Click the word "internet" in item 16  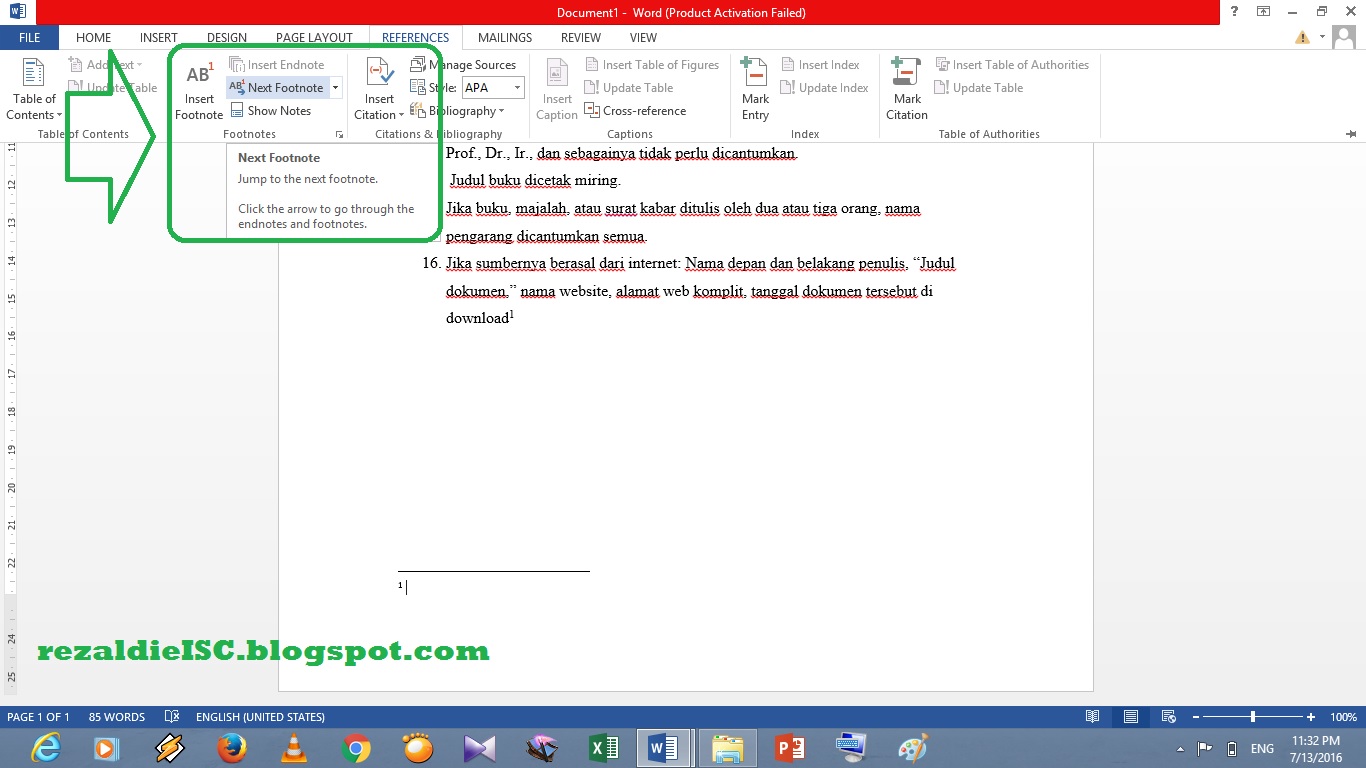coord(654,264)
